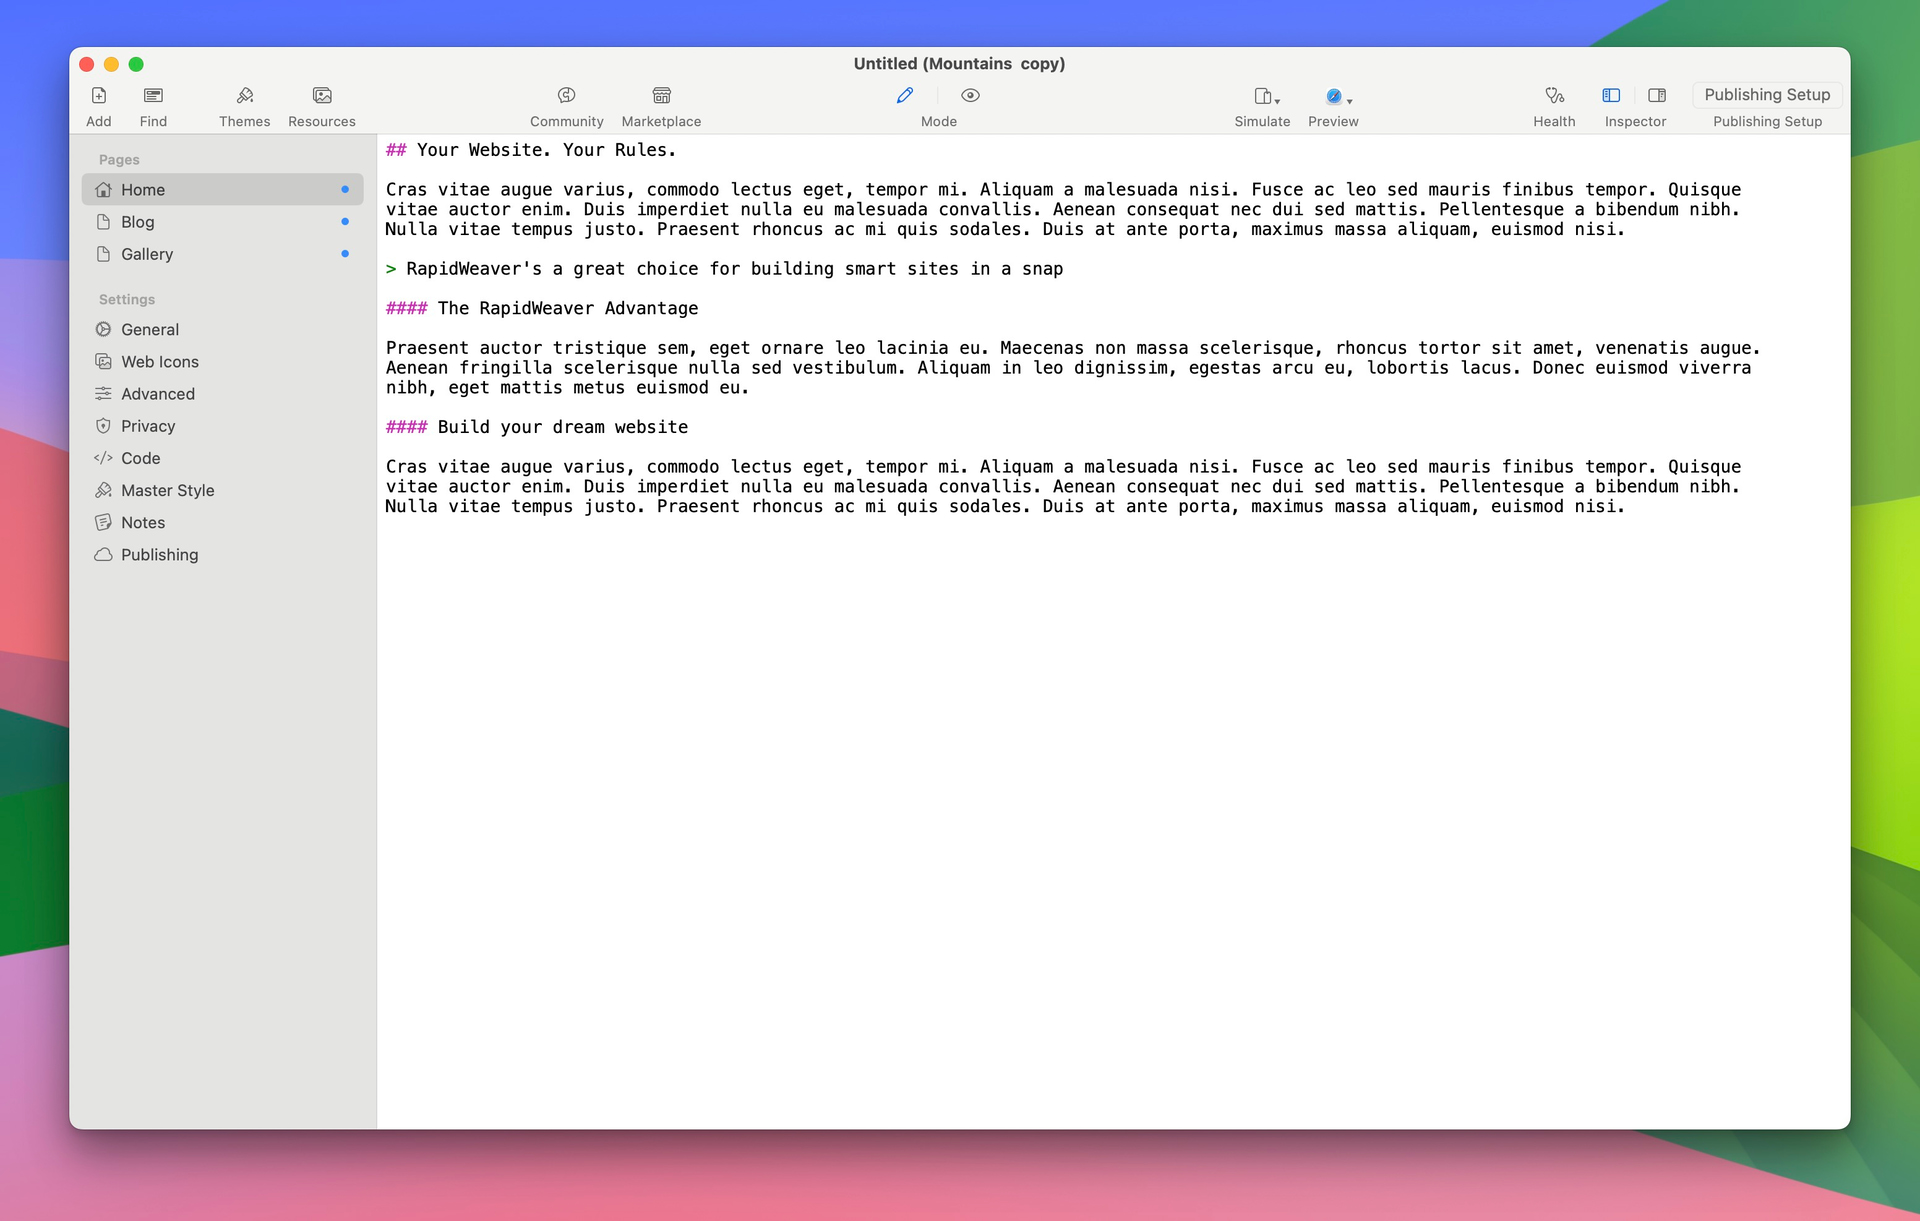The height and width of the screenshot is (1221, 1920).
Task: Toggle the right Inspector panel
Action: coord(1657,96)
